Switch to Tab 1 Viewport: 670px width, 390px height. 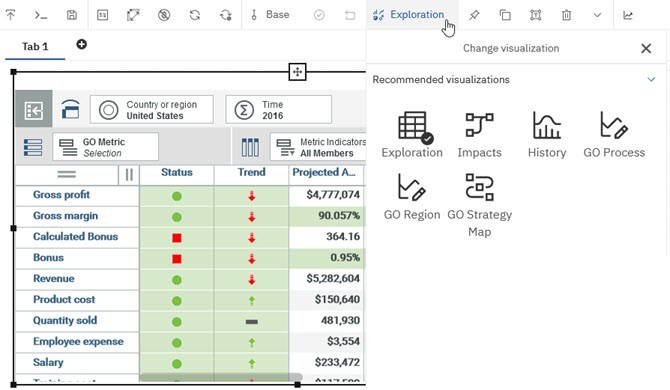point(35,46)
